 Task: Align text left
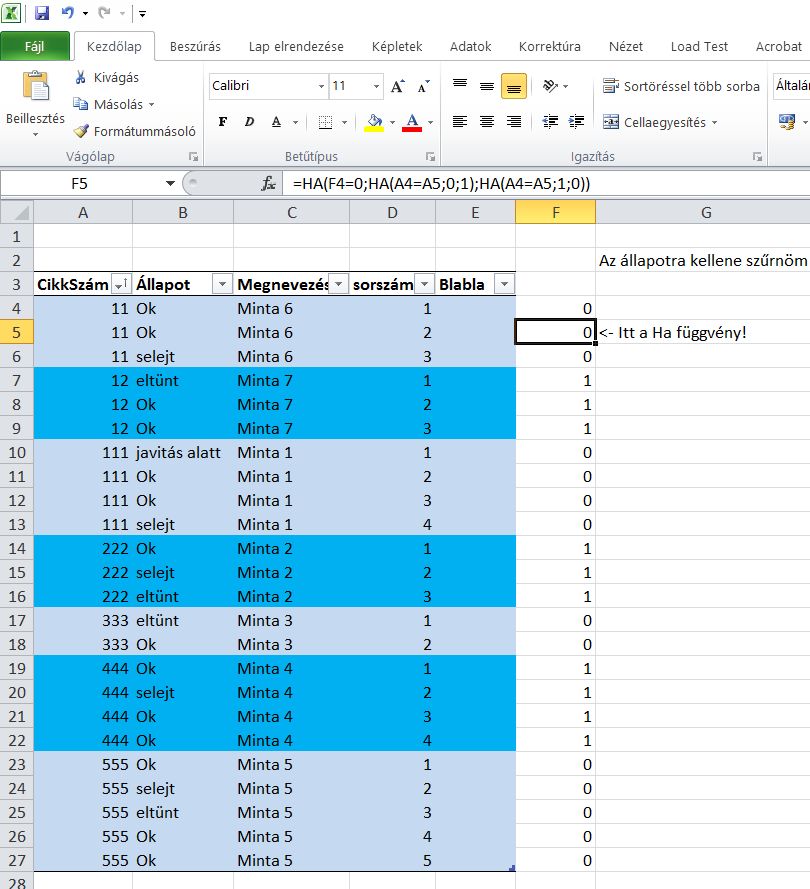click(460, 122)
